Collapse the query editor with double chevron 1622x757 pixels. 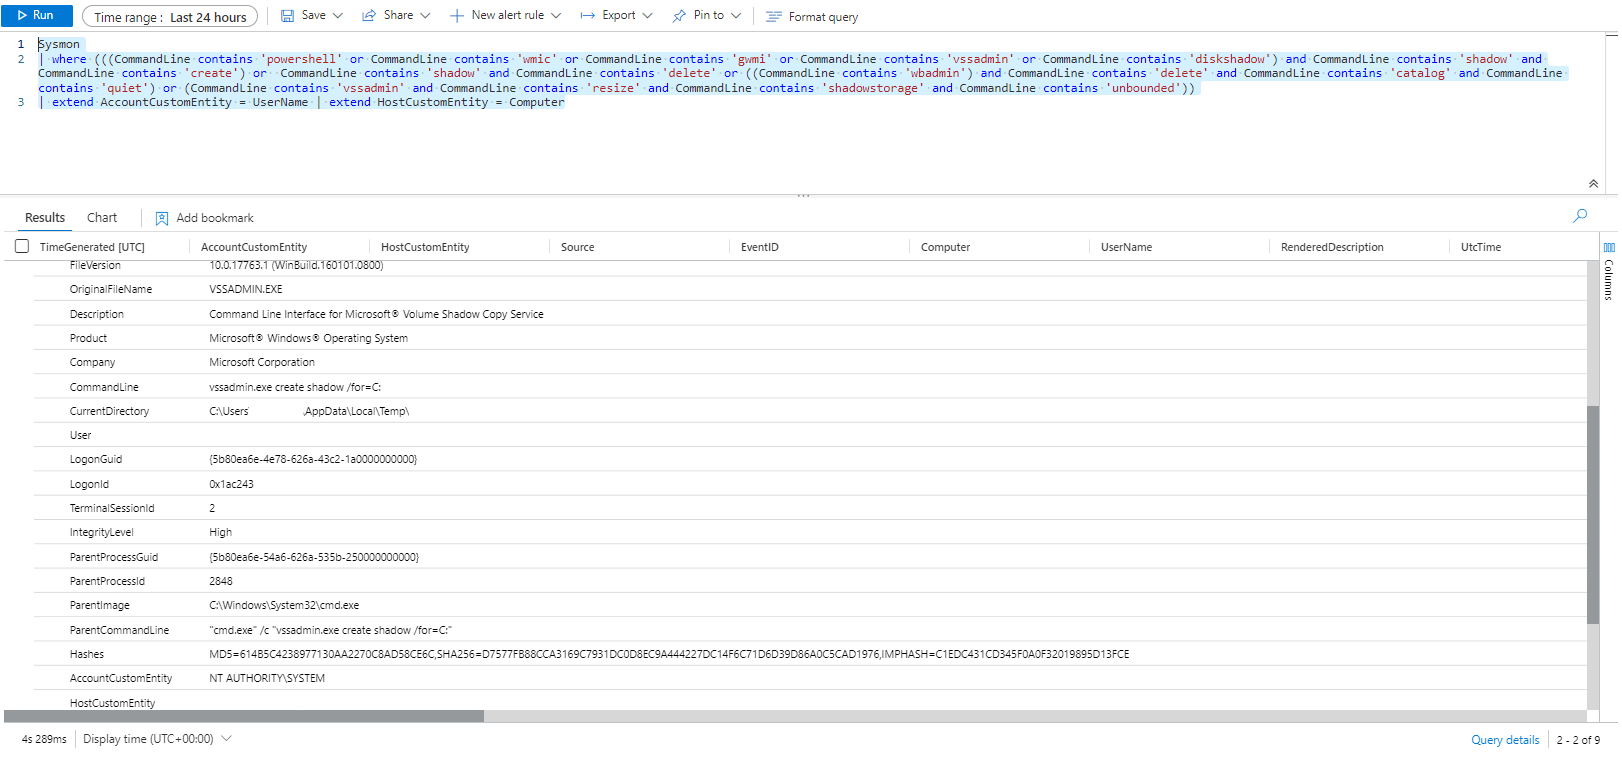coord(1593,184)
